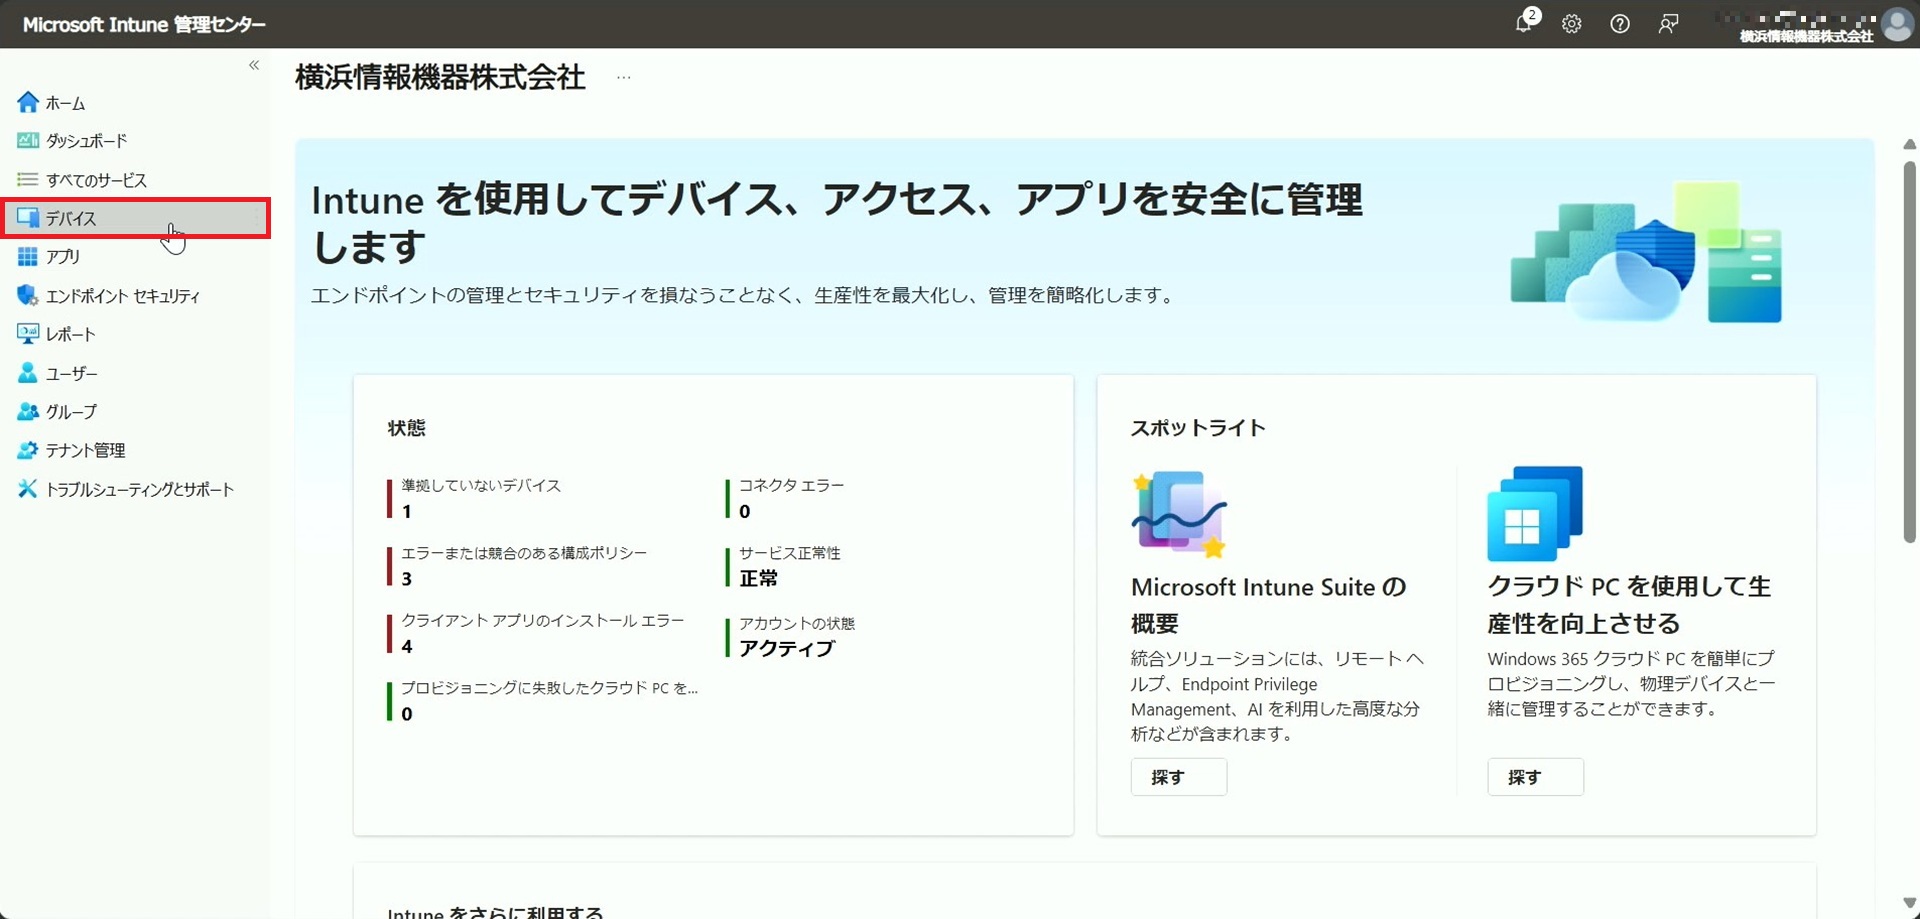Click Microsoft Intune 管理センター header title
The width and height of the screenshot is (1920, 919).
pos(144,24)
